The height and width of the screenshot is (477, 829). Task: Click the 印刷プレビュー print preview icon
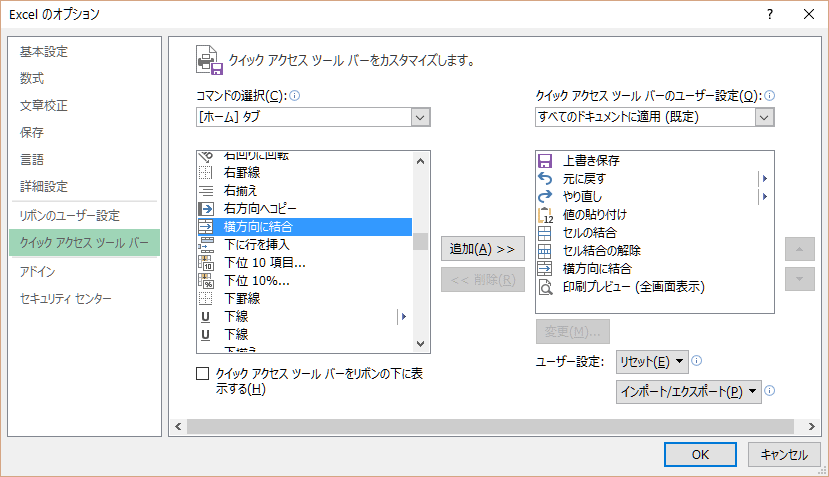tap(545, 287)
